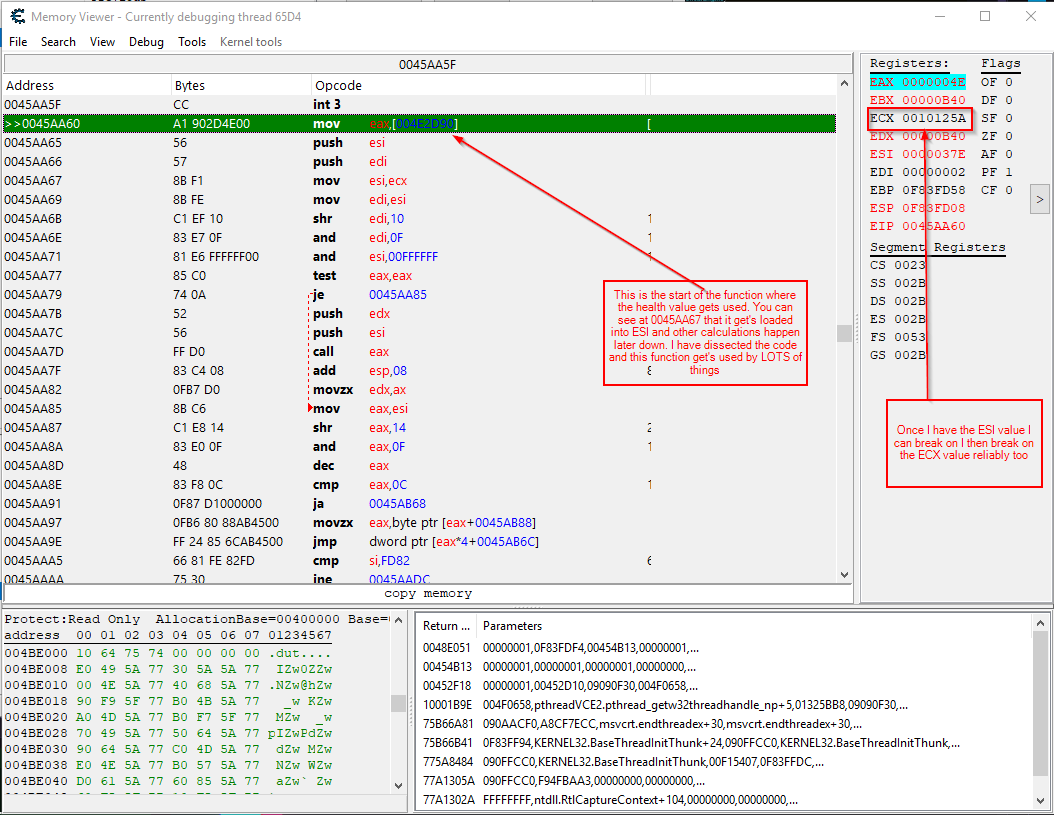Open the Tools menu
This screenshot has height=815, width=1054.
192,42
